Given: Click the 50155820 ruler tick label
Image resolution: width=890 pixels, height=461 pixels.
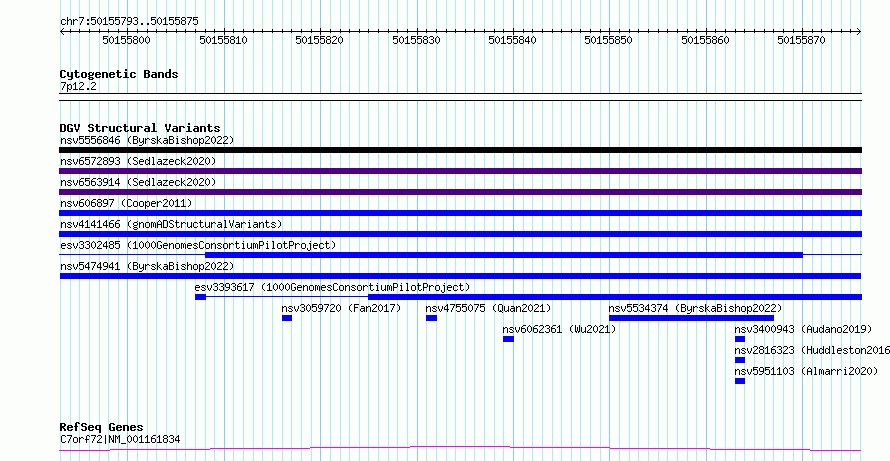Looking at the screenshot, I should [320, 40].
